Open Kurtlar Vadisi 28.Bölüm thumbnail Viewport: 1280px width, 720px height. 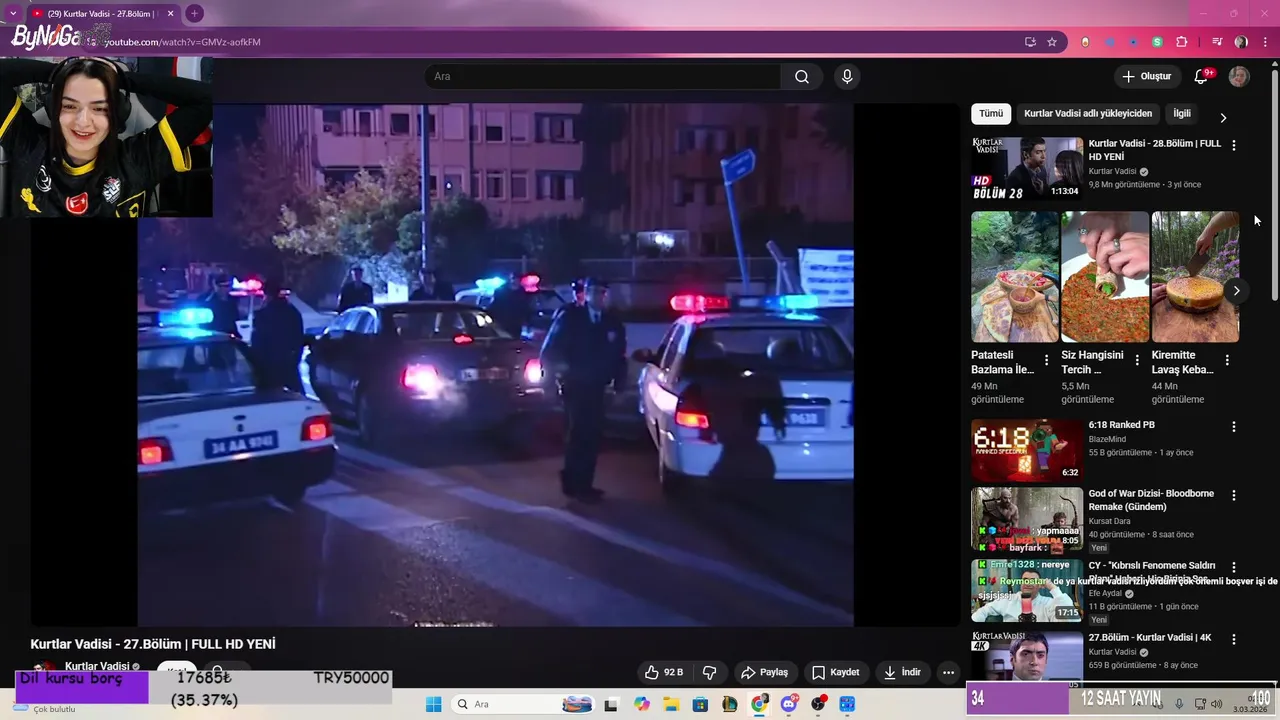(1027, 169)
